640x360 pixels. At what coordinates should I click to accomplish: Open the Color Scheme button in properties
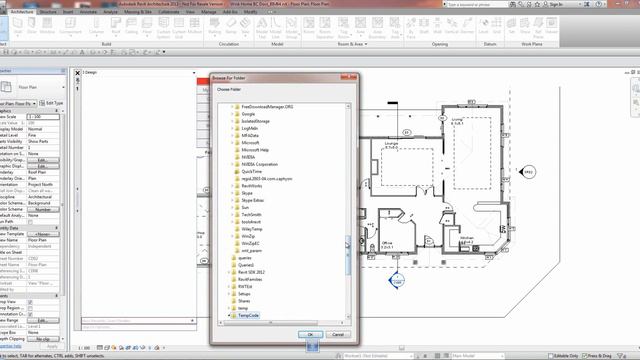[43, 209]
